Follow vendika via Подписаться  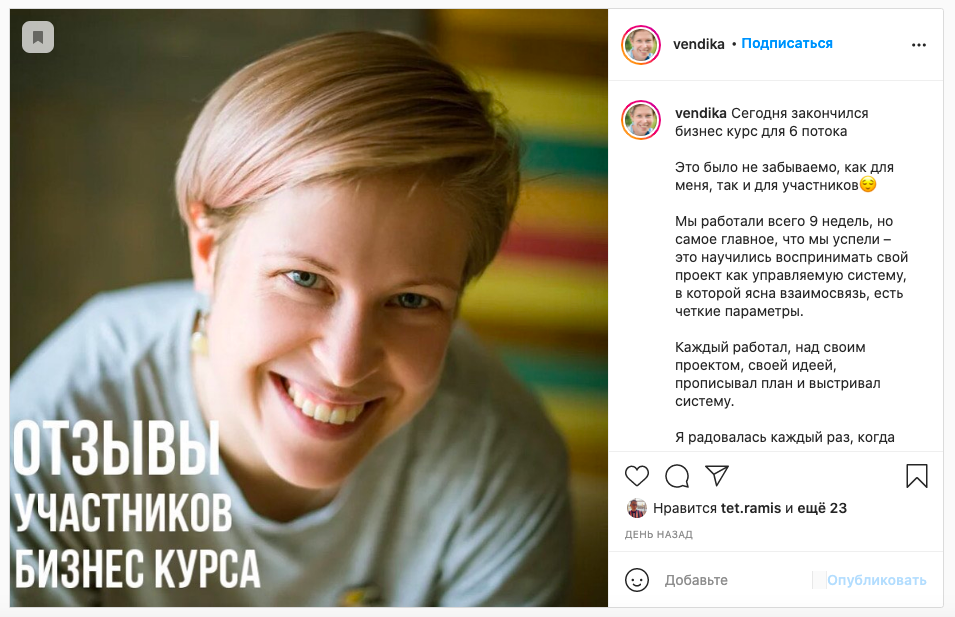coord(787,43)
